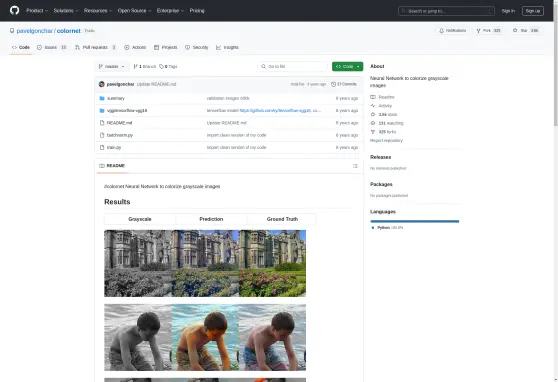This screenshot has height=382, width=558.
Task: Switch to the Issues tab
Action: point(52,47)
